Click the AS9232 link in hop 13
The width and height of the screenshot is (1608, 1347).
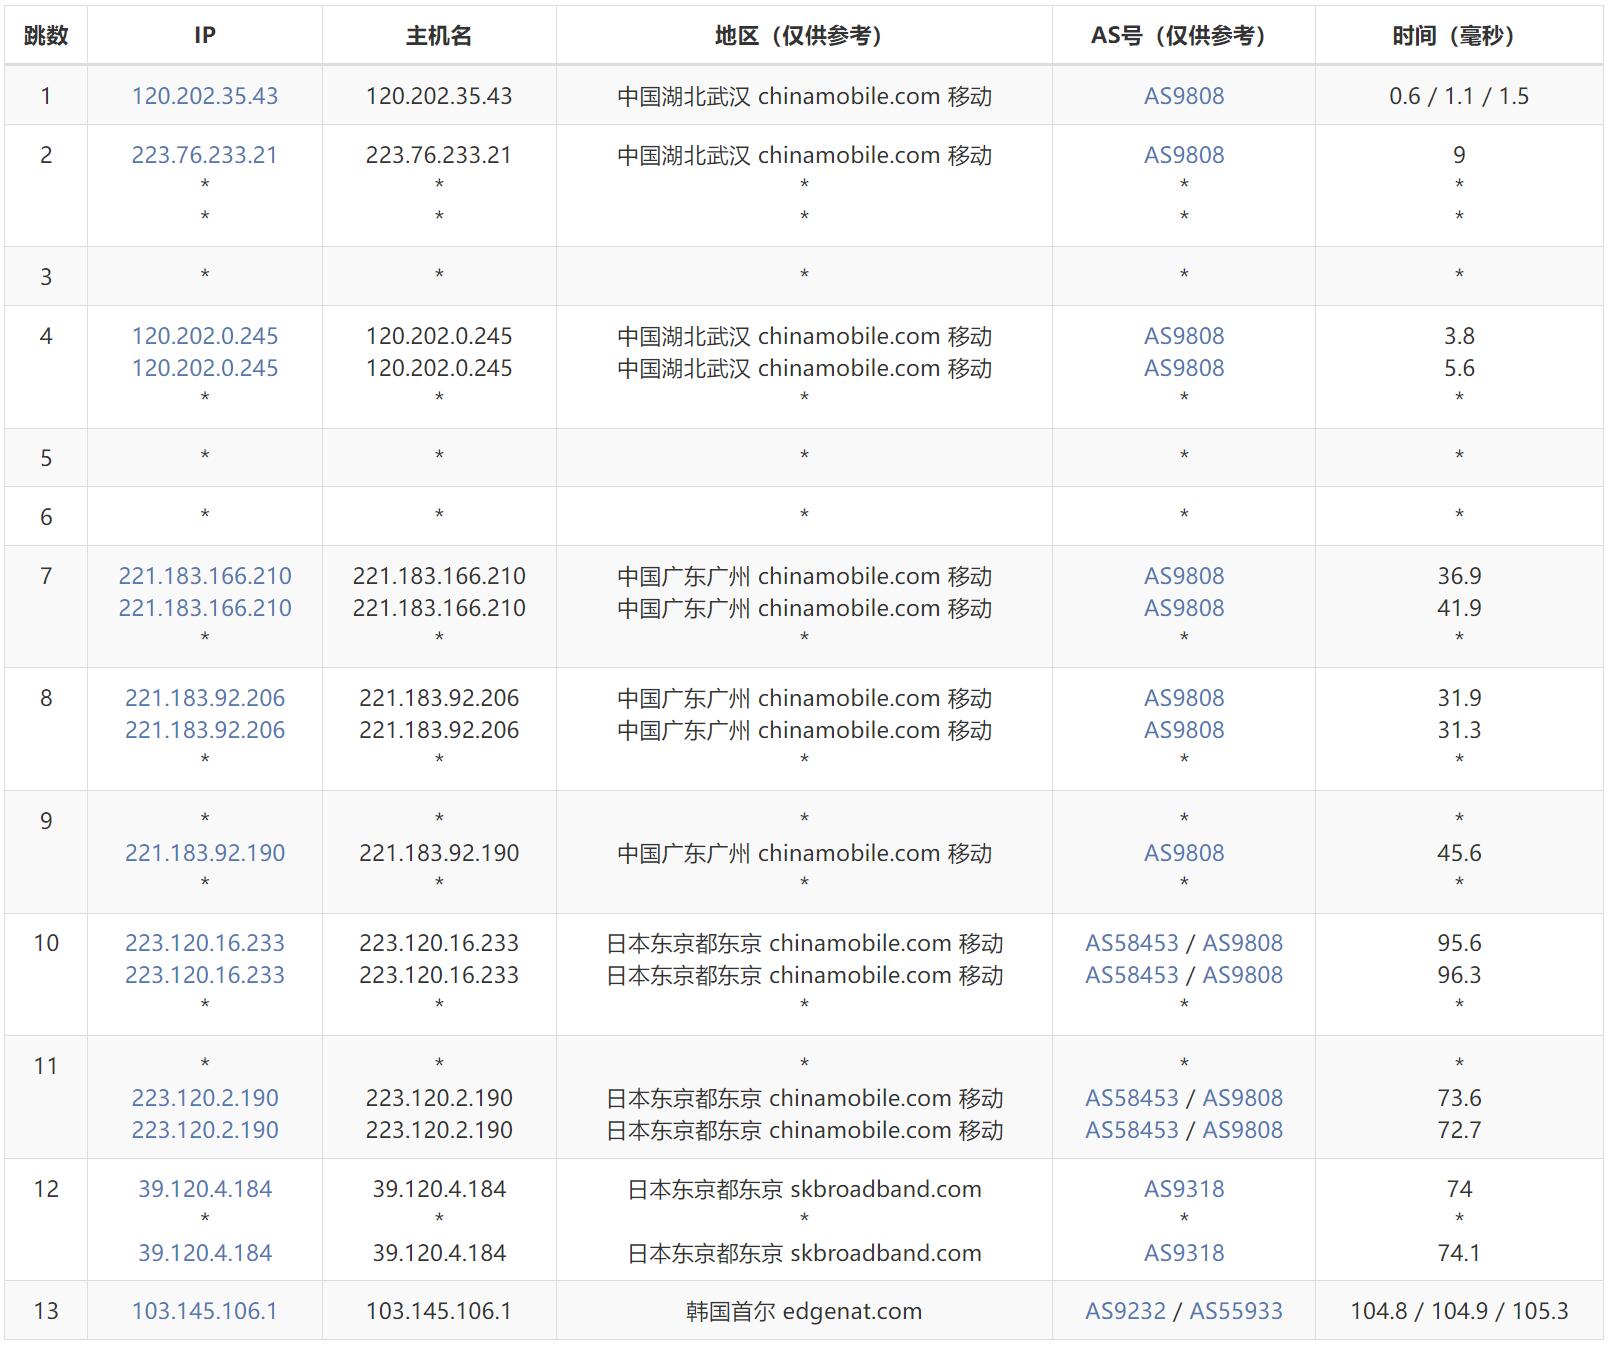pos(1125,1311)
